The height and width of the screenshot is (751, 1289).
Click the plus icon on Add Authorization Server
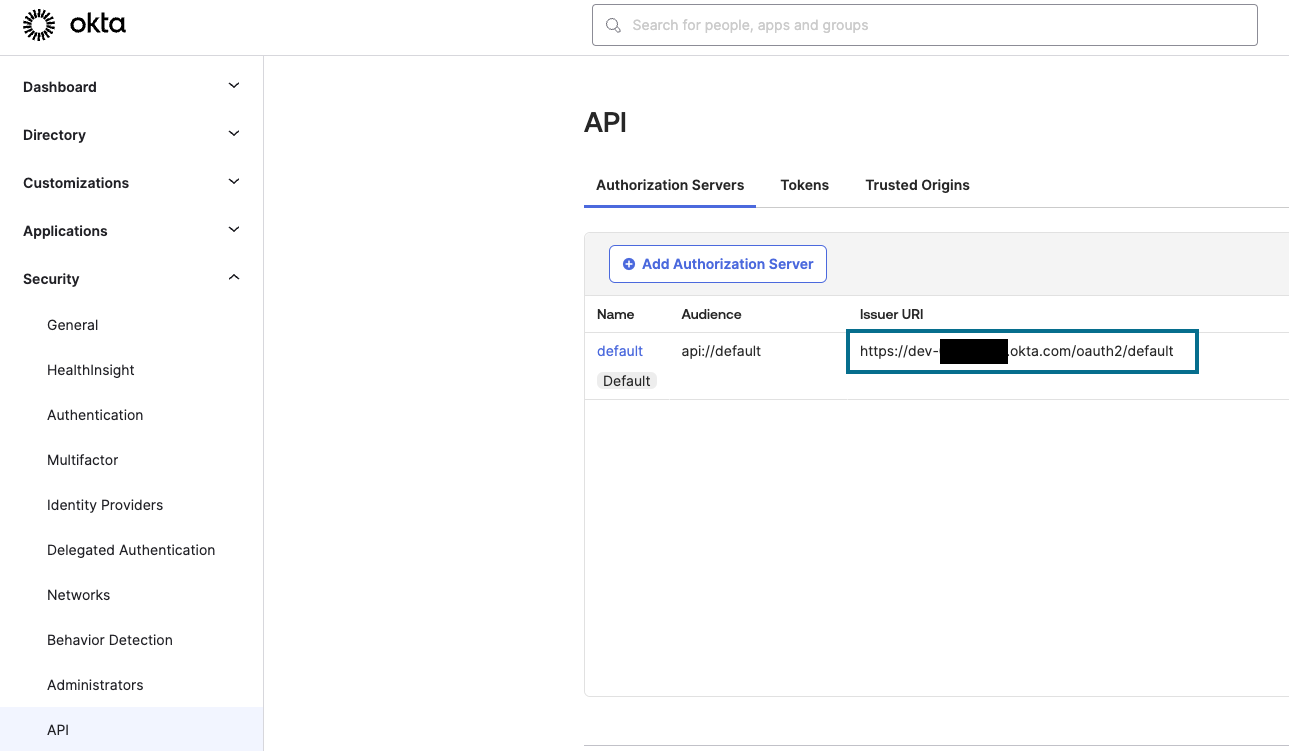point(629,264)
